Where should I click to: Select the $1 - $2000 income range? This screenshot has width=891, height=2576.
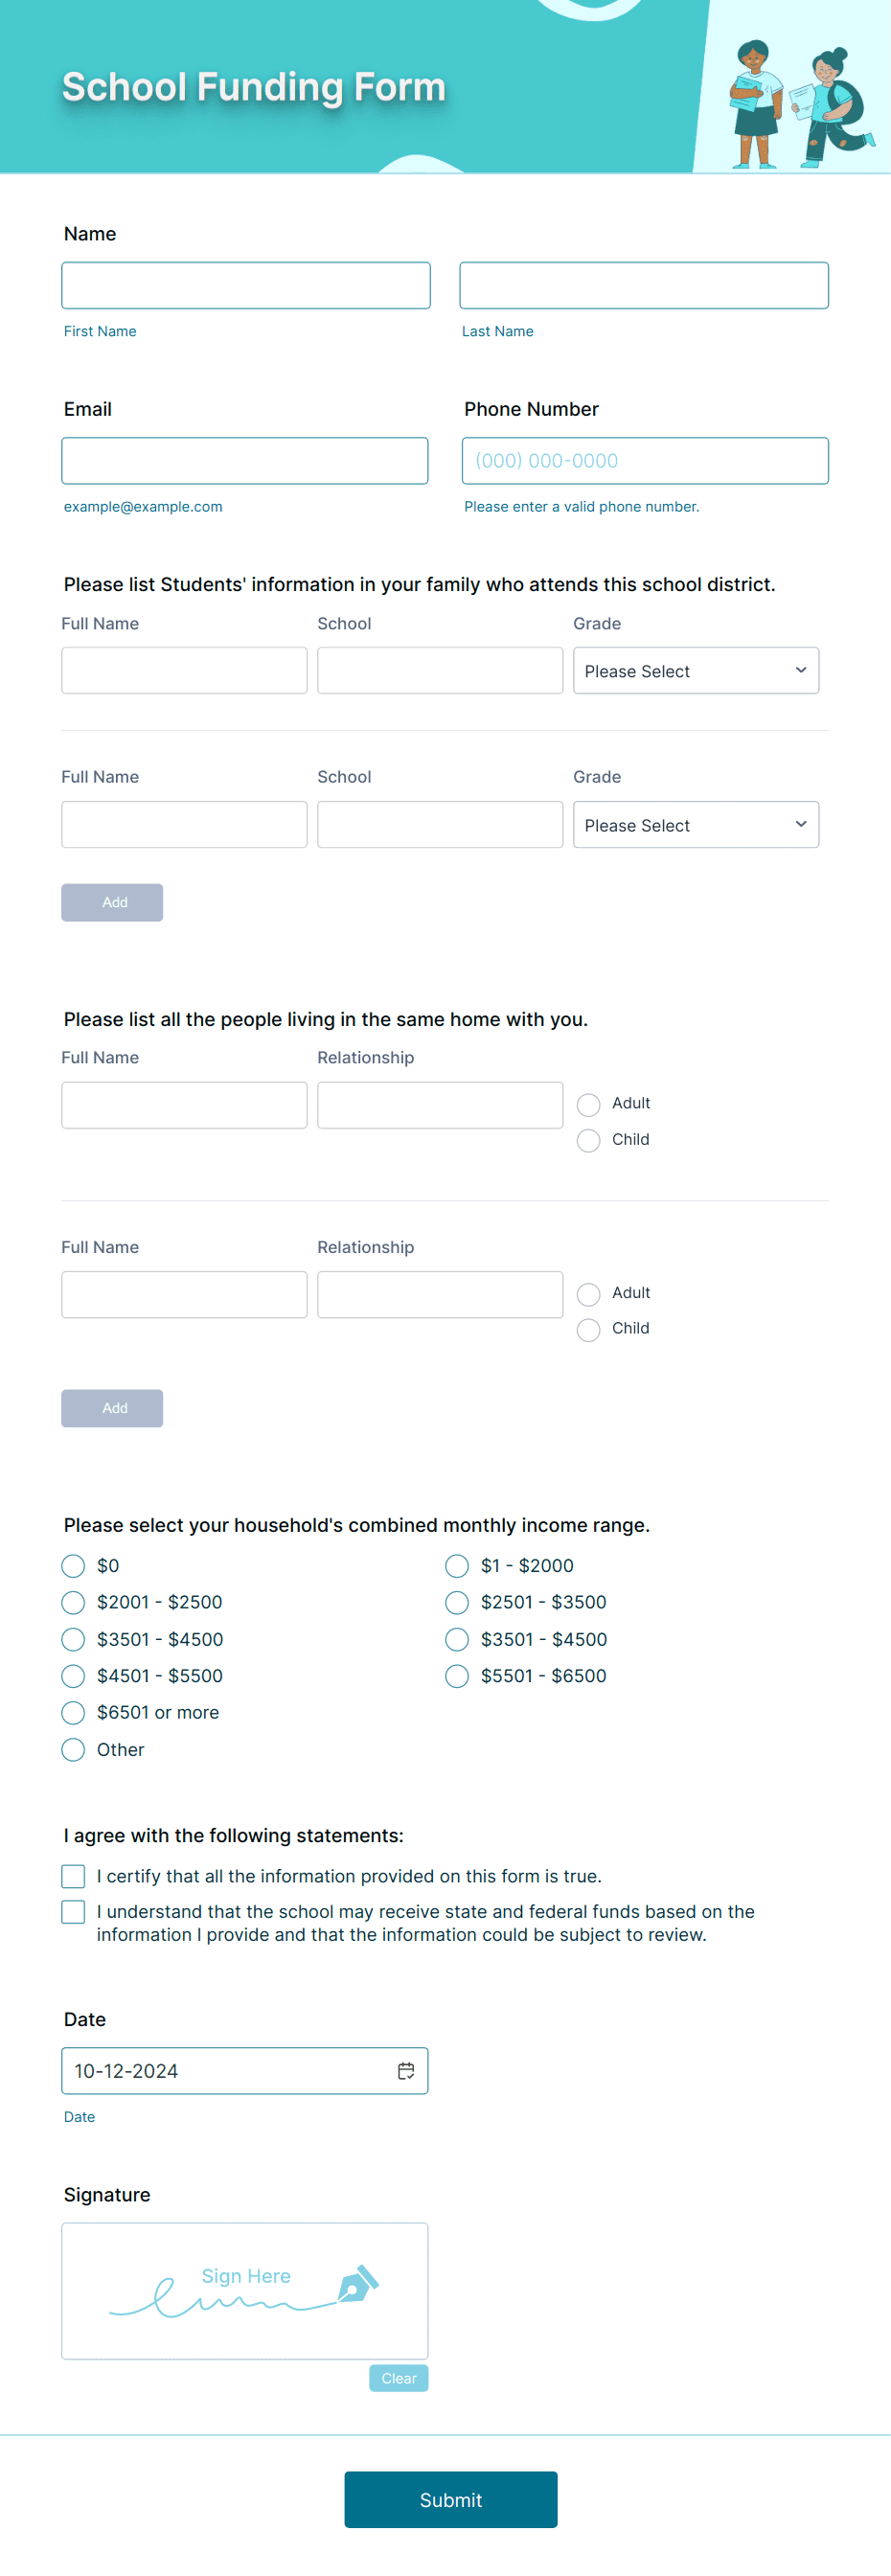point(456,1566)
